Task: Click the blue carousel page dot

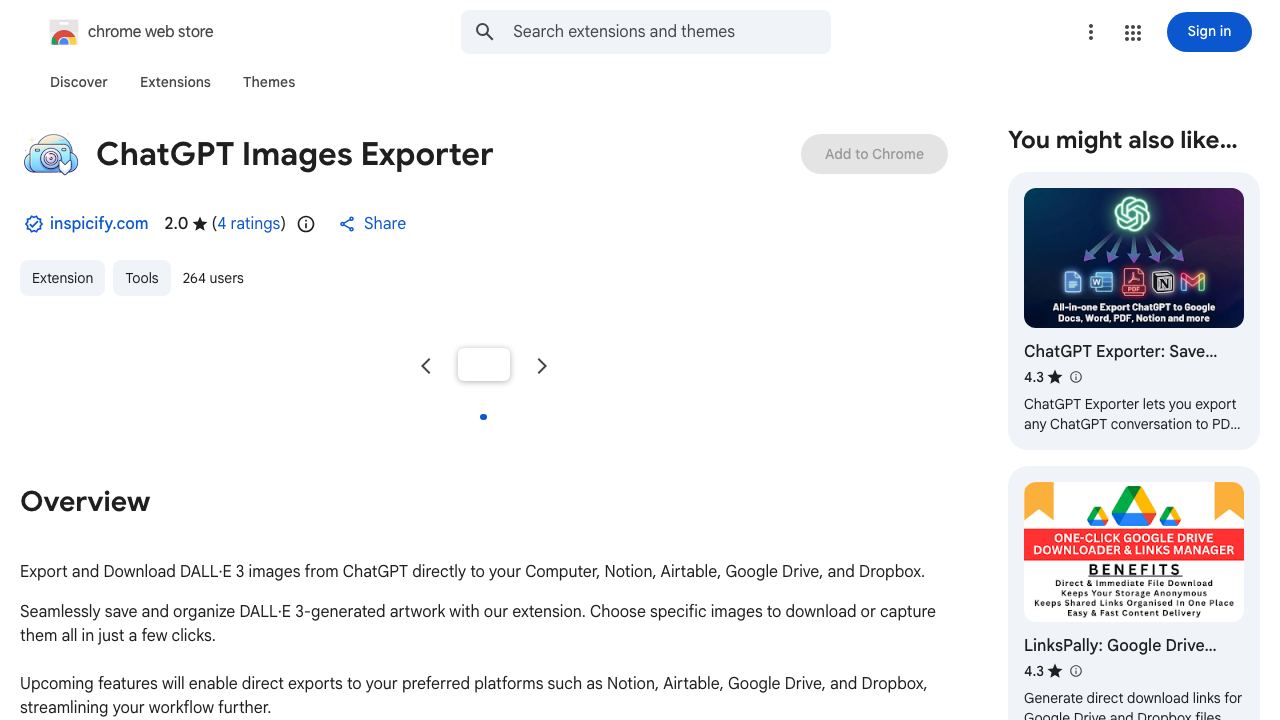Action: [x=483, y=417]
